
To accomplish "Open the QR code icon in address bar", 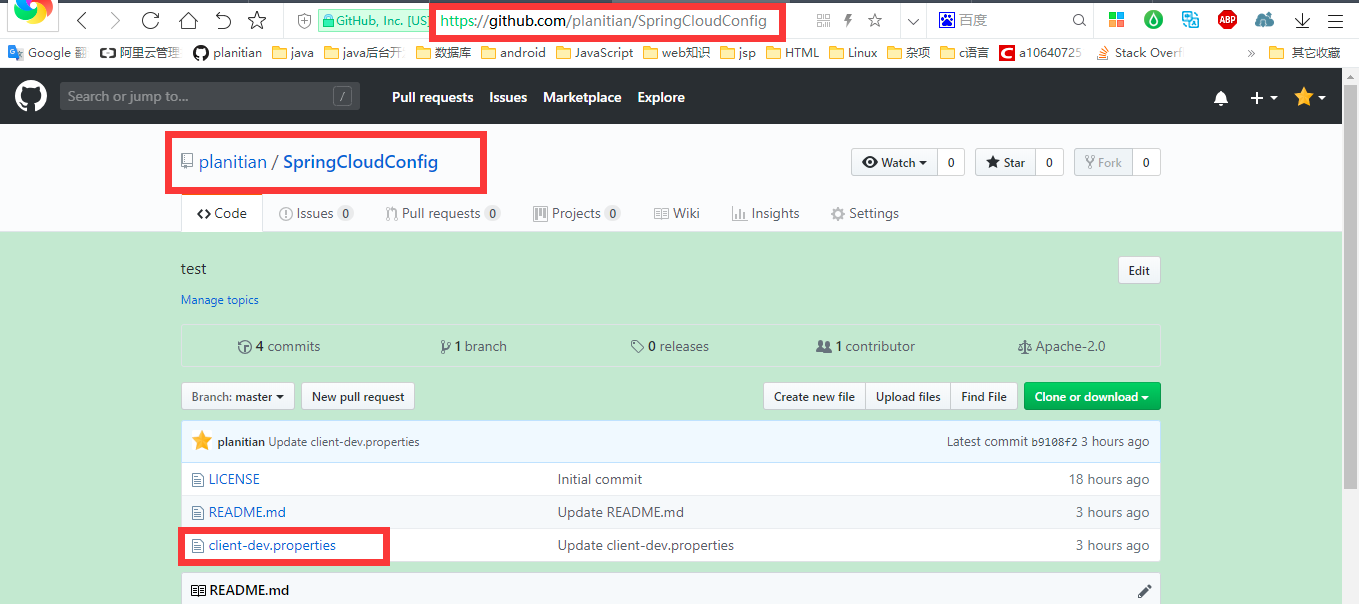I will [824, 20].
